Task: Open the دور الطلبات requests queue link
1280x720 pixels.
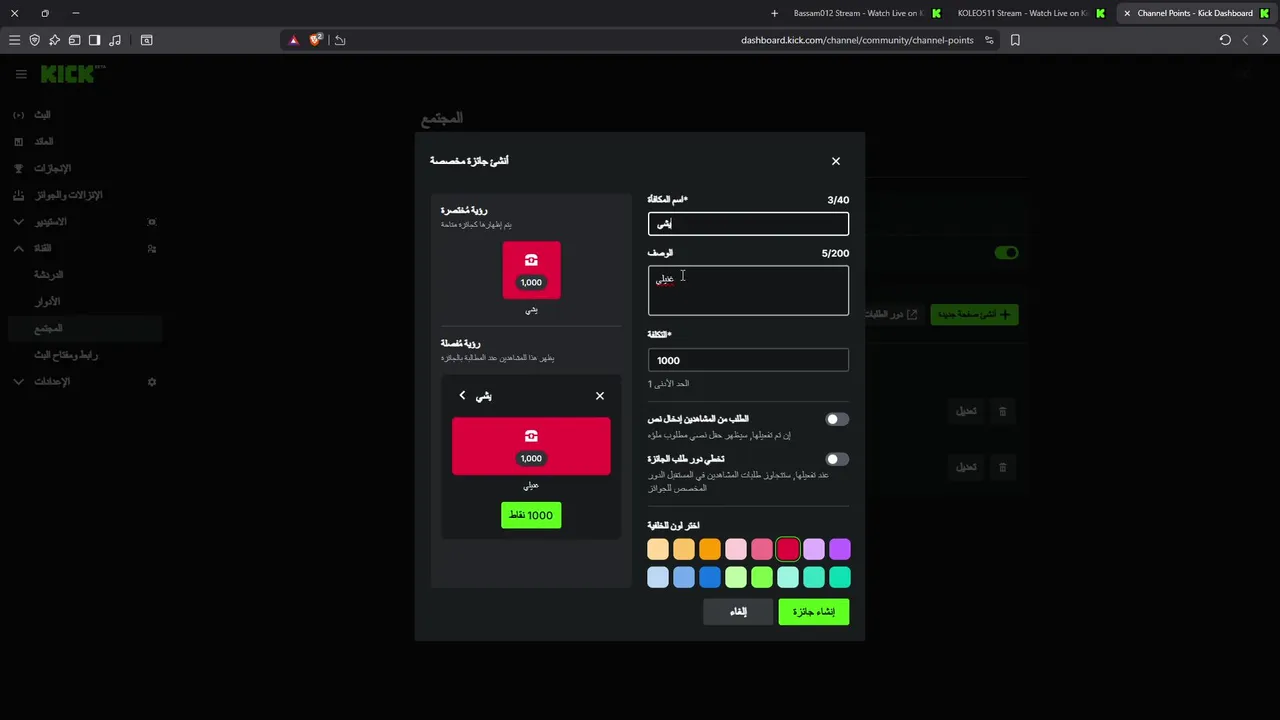Action: pyautogui.click(x=890, y=314)
